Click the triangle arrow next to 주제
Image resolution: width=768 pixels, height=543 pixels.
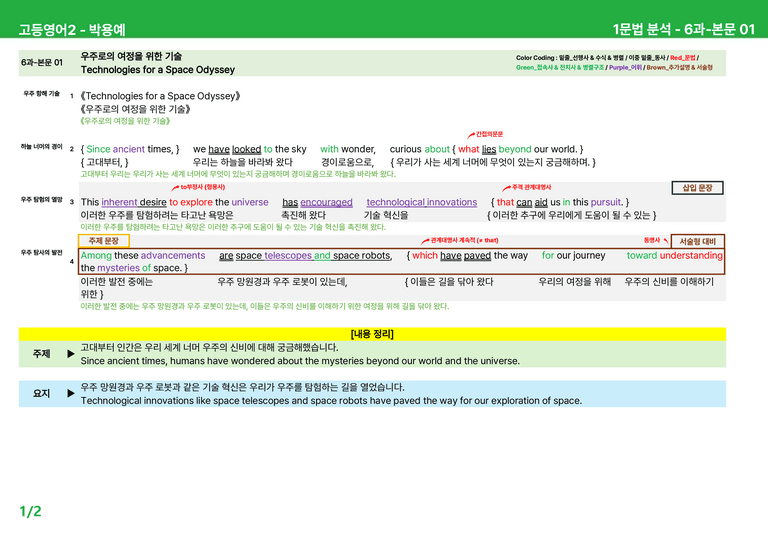(71, 354)
